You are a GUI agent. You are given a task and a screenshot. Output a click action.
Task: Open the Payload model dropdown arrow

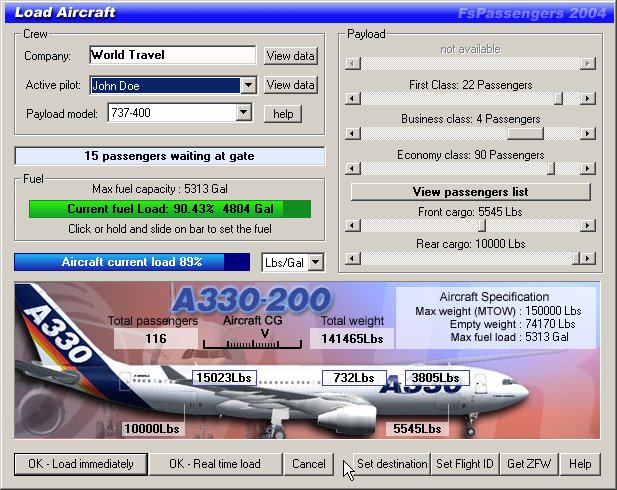[x=244, y=113]
